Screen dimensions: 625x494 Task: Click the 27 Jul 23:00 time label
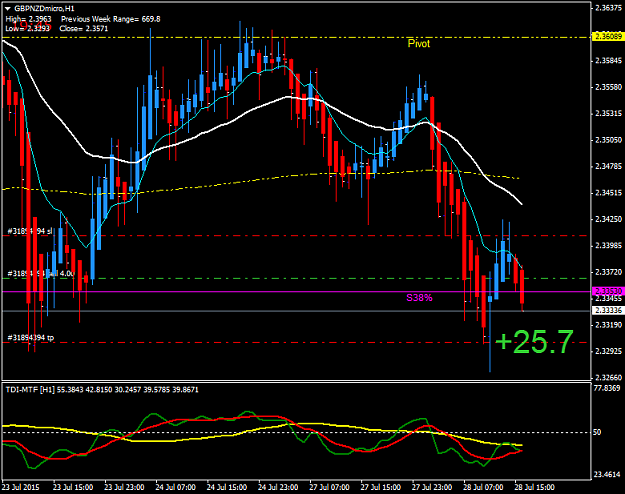432,487
